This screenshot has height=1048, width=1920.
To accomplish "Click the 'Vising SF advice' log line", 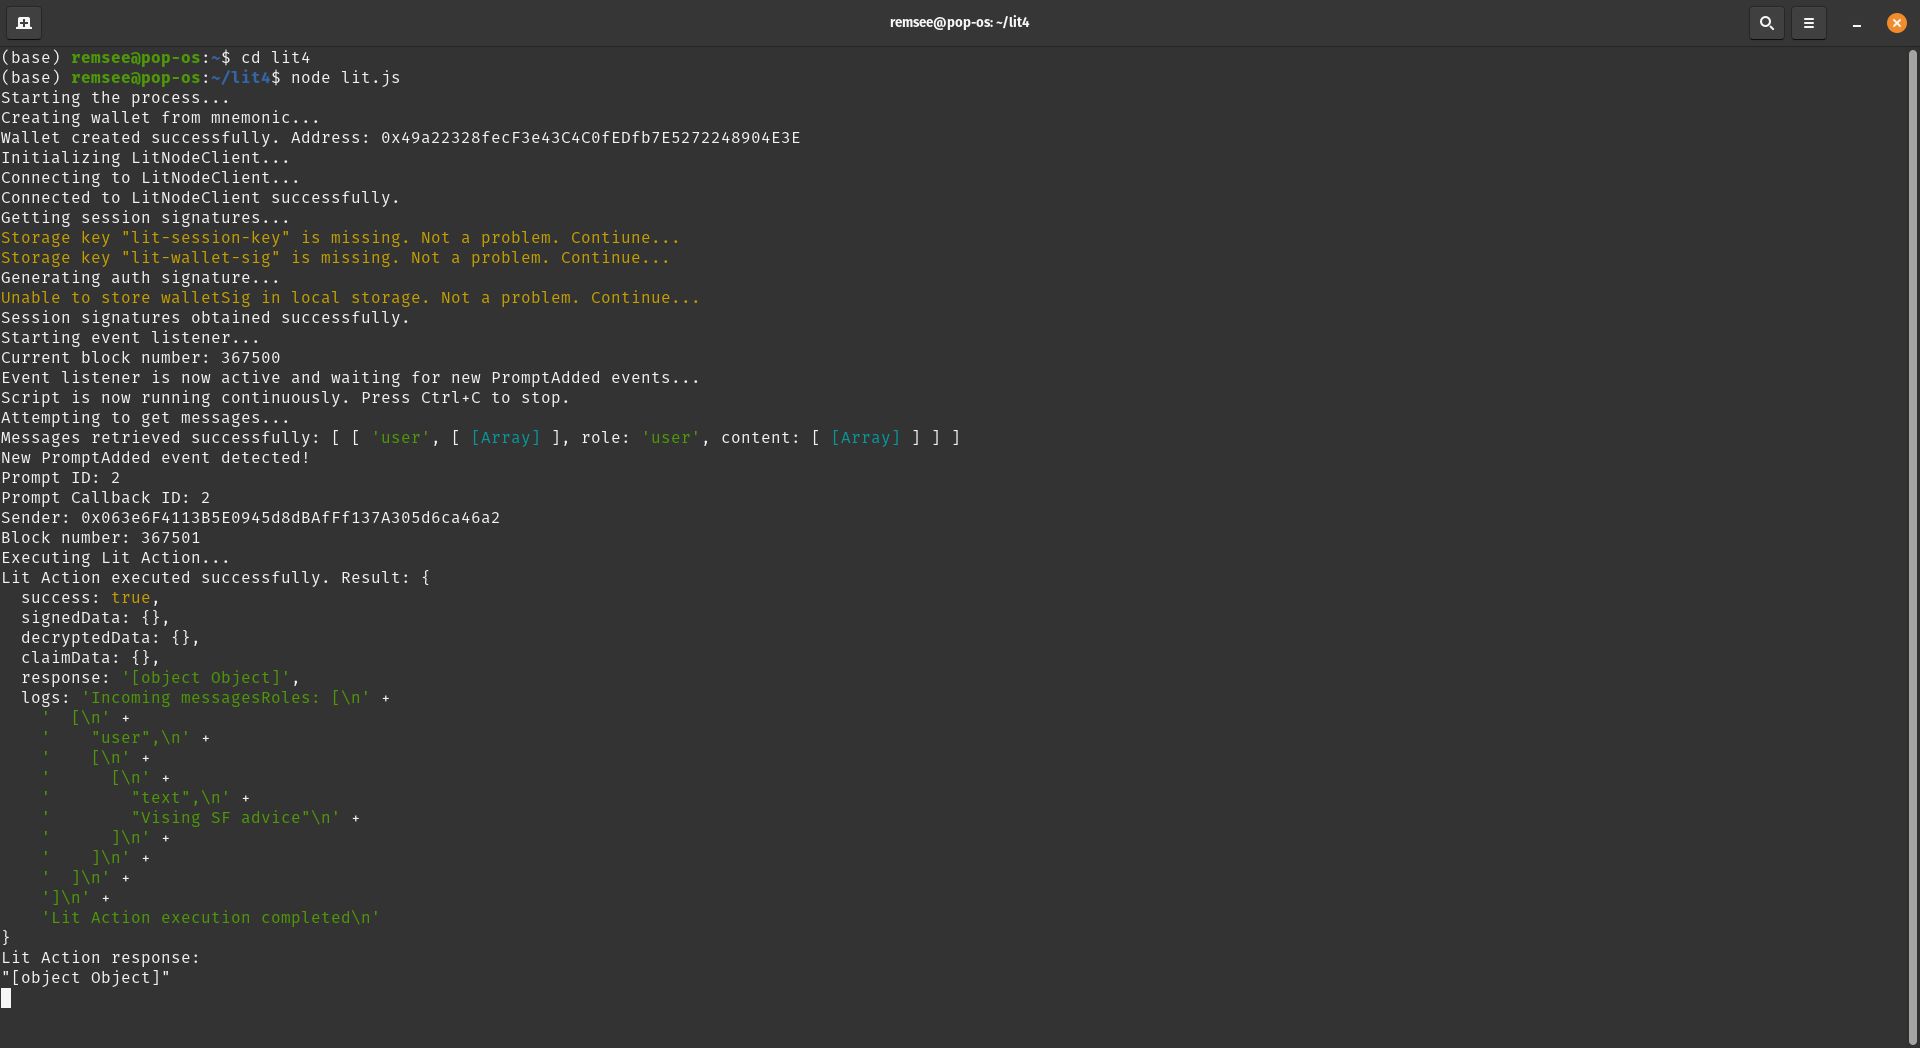I will click(200, 818).
